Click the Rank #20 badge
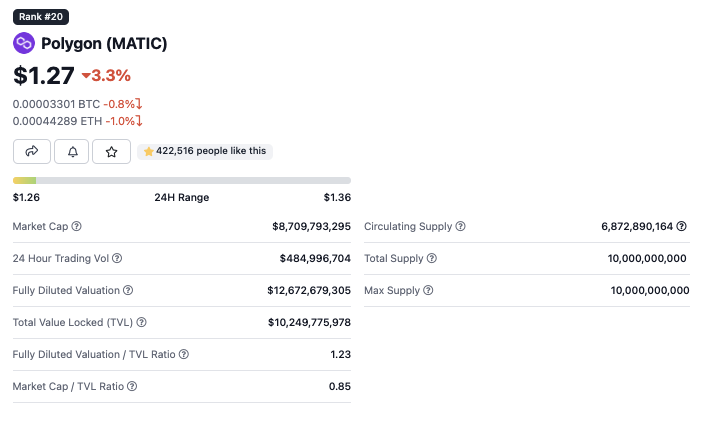The image size is (707, 423). (x=41, y=17)
